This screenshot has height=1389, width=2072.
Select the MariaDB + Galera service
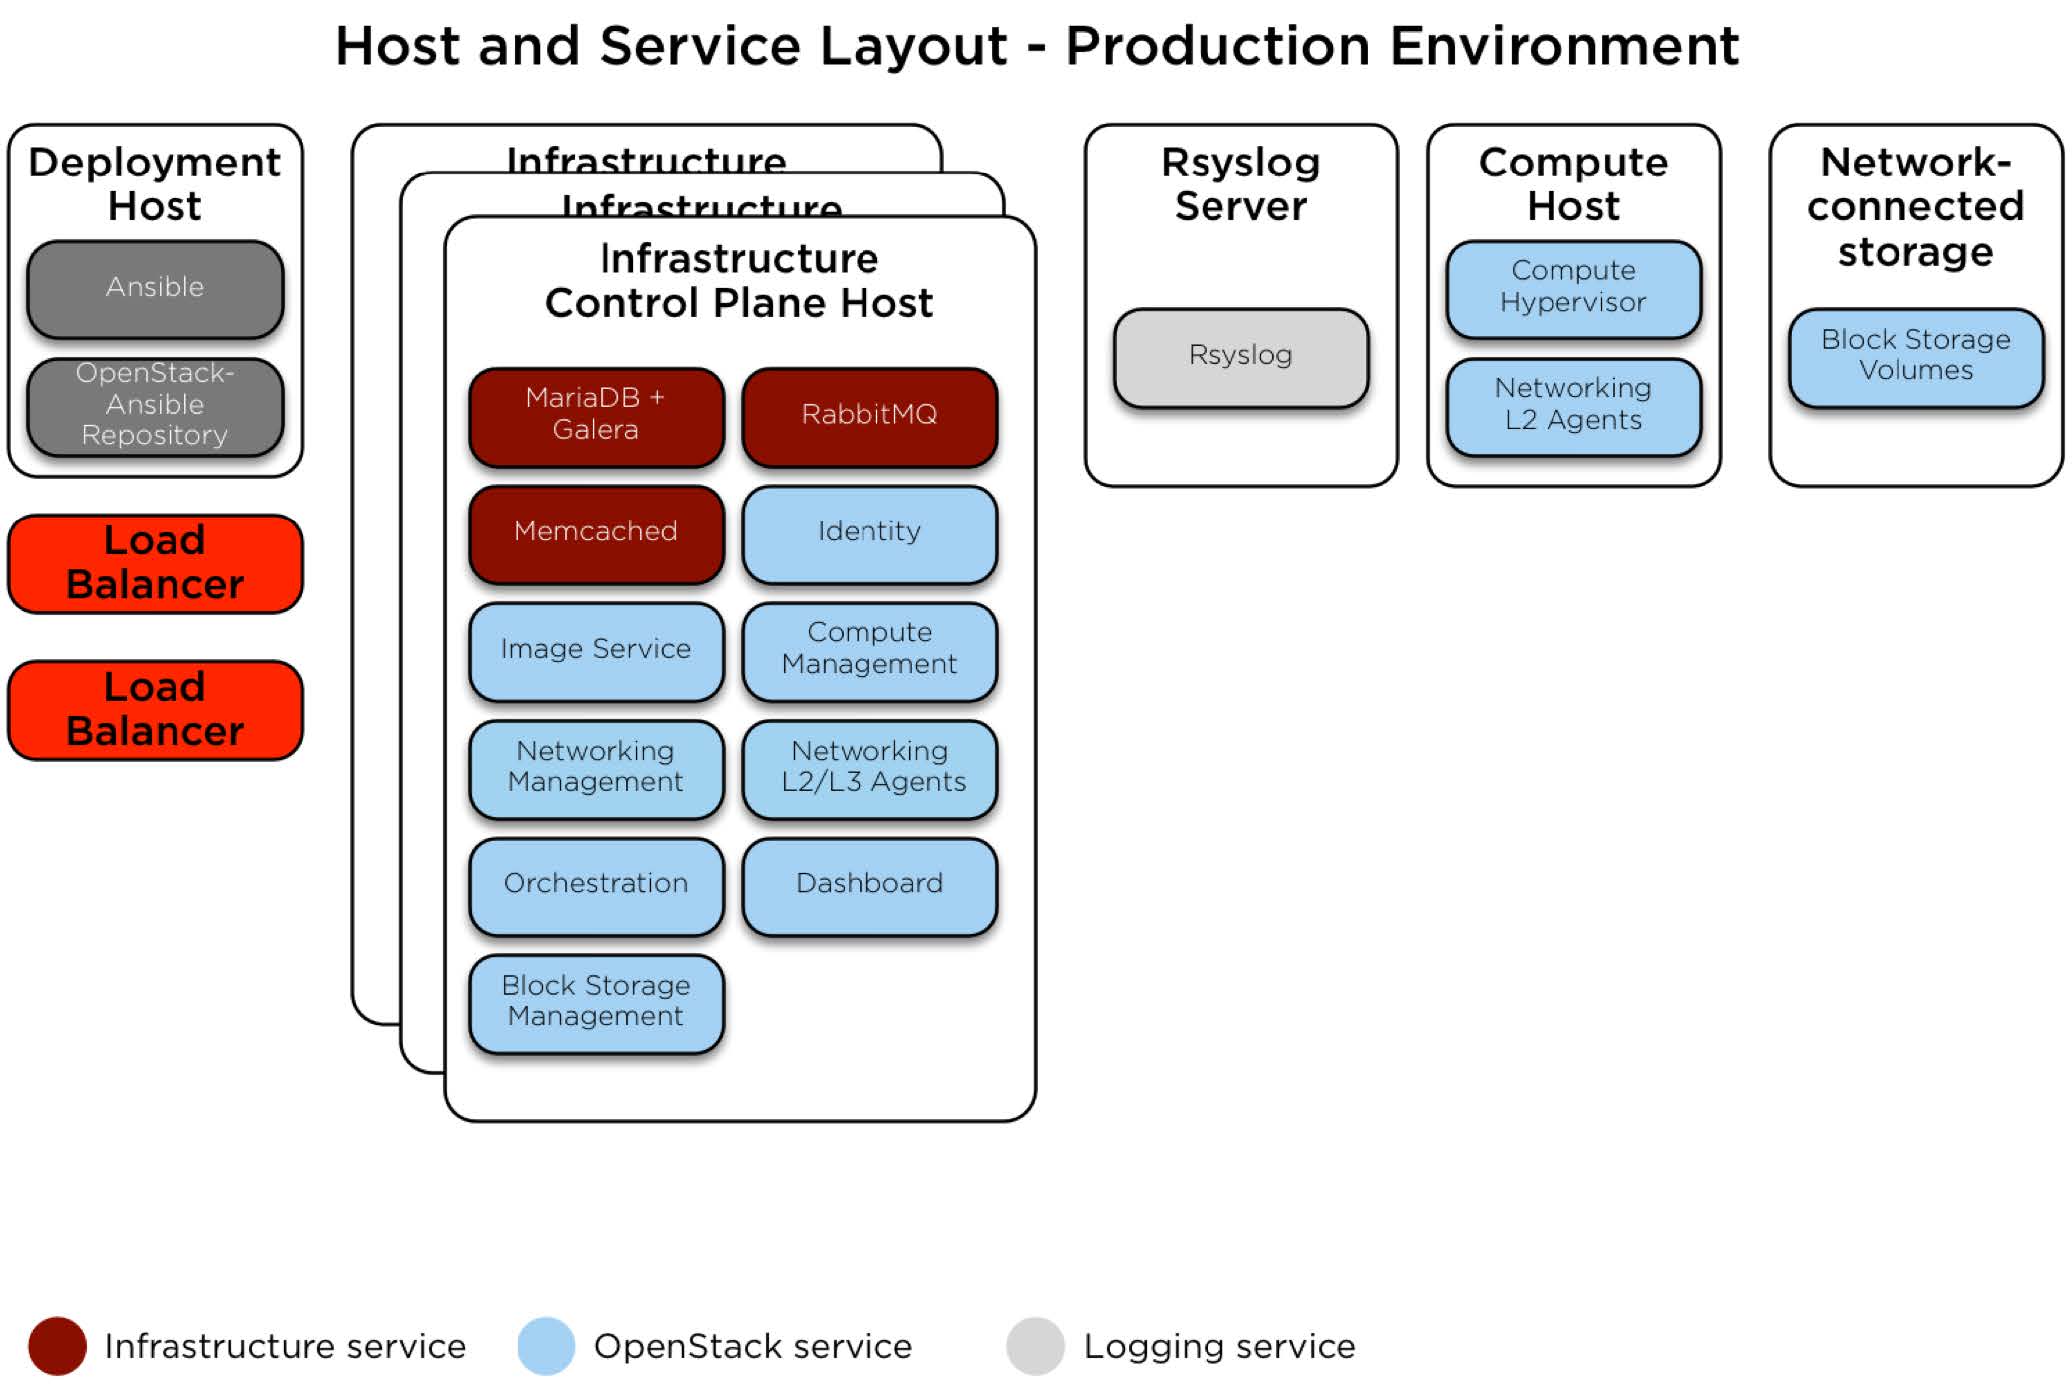[x=596, y=416]
